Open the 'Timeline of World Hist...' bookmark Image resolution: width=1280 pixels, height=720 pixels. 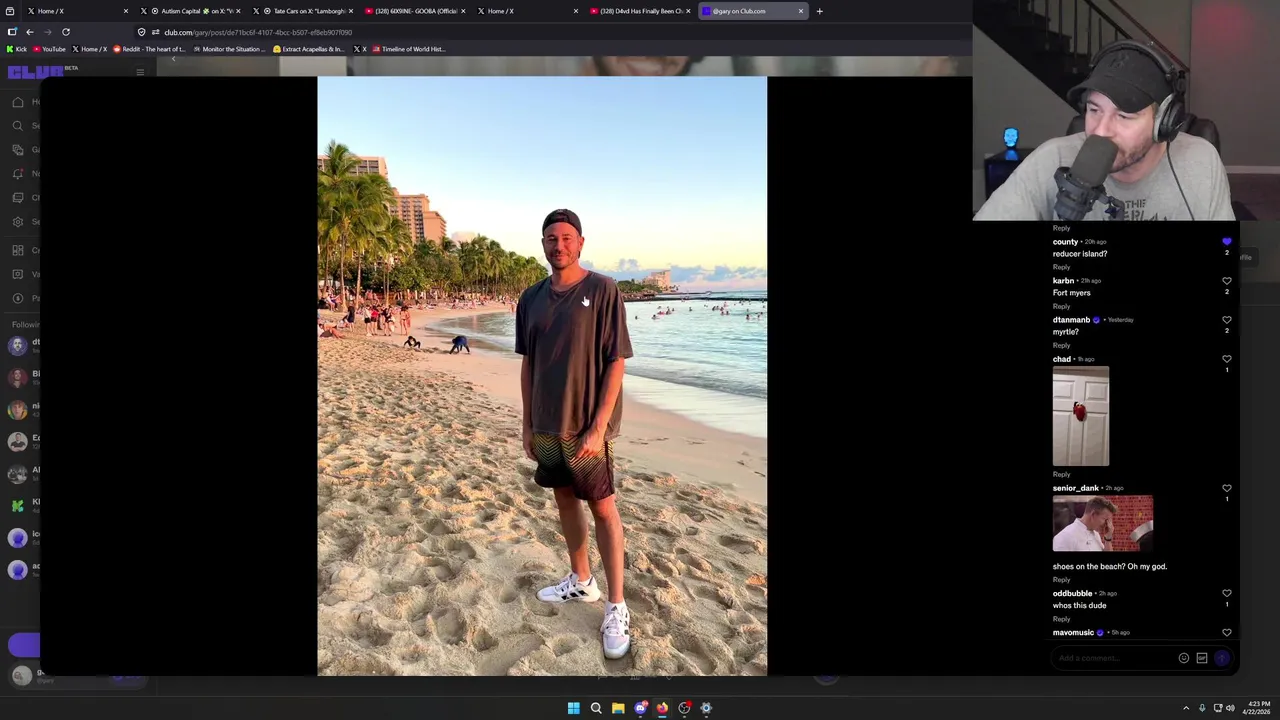pos(408,49)
